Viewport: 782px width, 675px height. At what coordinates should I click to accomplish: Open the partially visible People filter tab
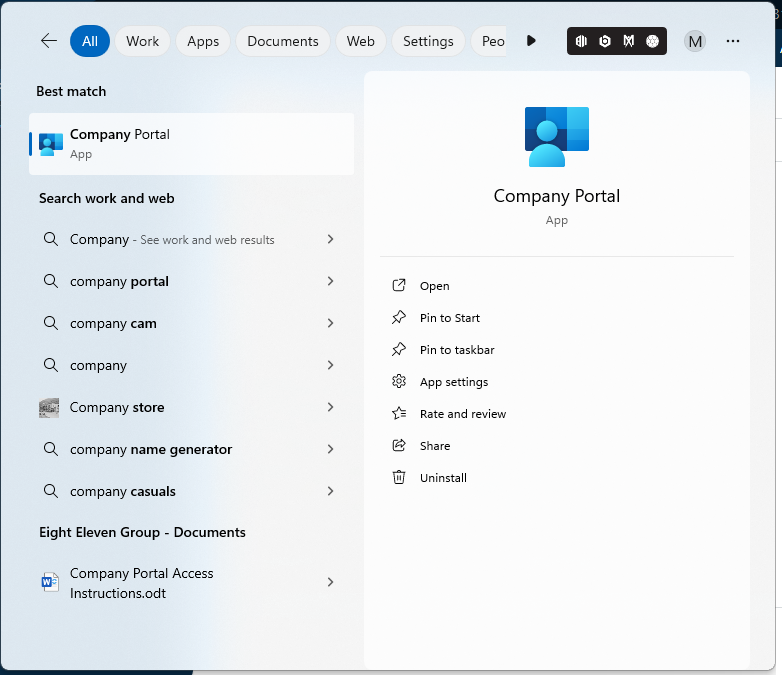point(489,41)
